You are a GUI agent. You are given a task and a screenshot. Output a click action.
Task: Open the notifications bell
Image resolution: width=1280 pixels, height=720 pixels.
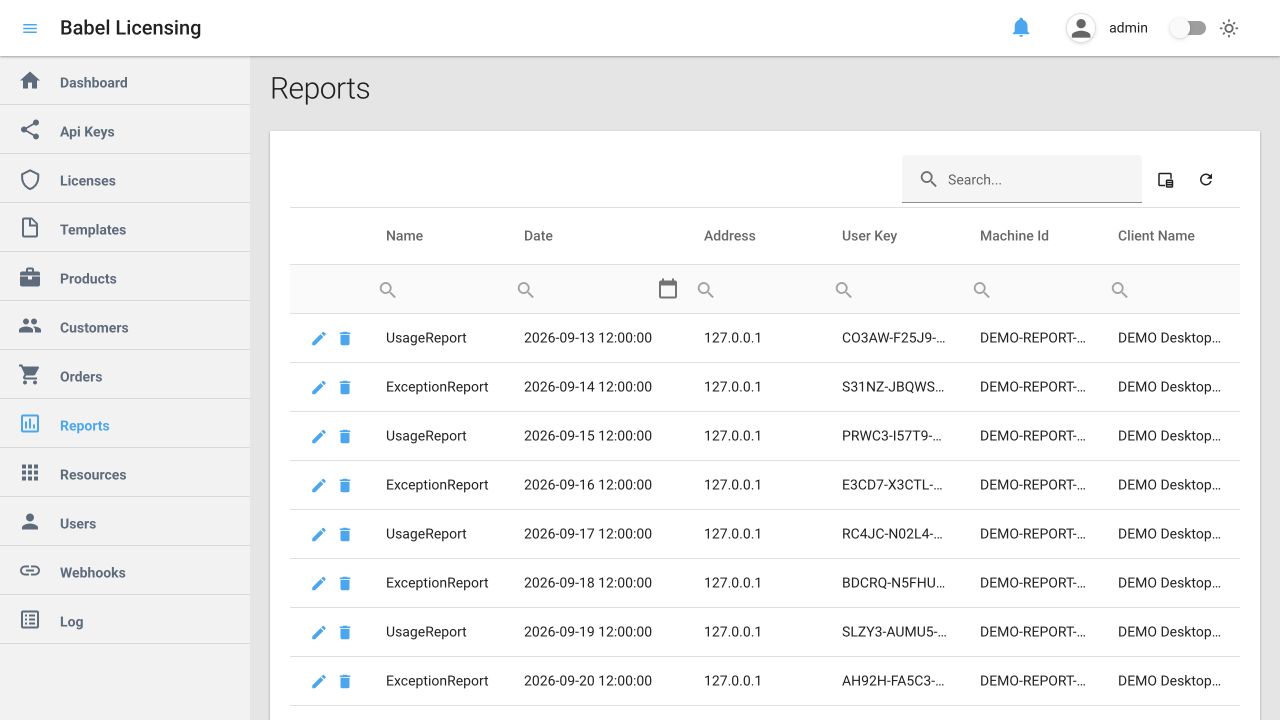tap(1021, 28)
